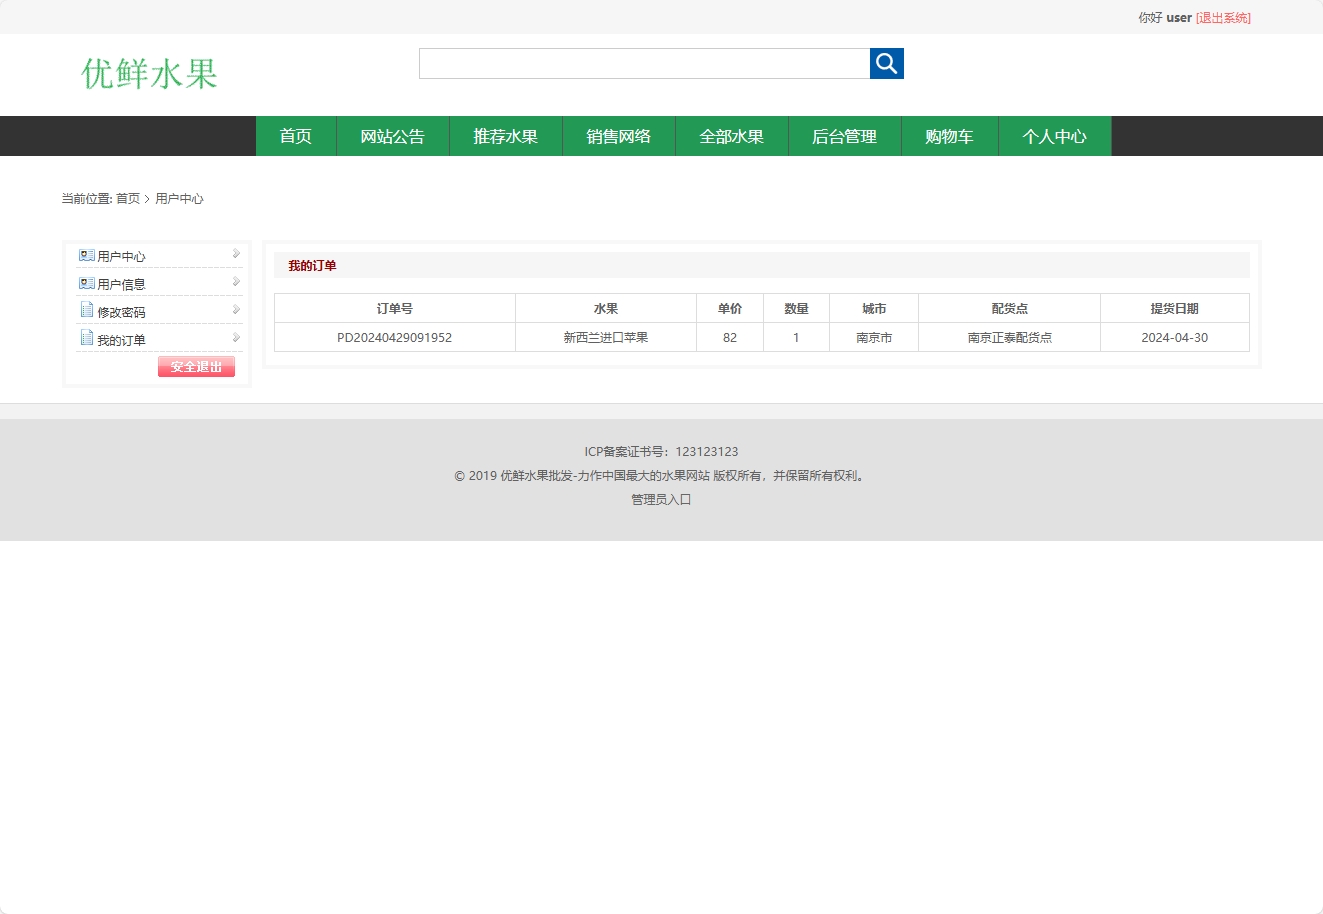The width and height of the screenshot is (1323, 914).
Task: Select order row PD20240429091952
Action: (x=394, y=337)
